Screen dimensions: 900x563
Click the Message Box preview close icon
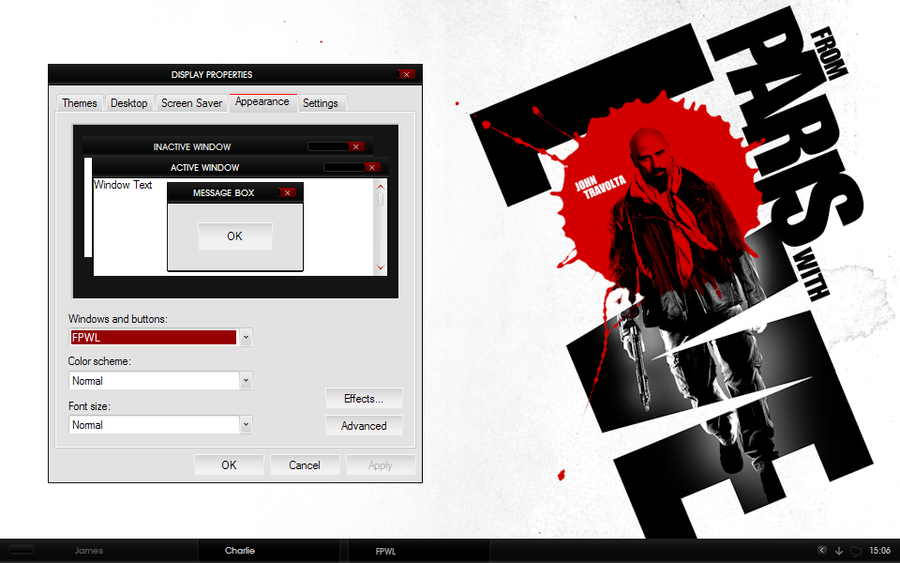pos(287,193)
